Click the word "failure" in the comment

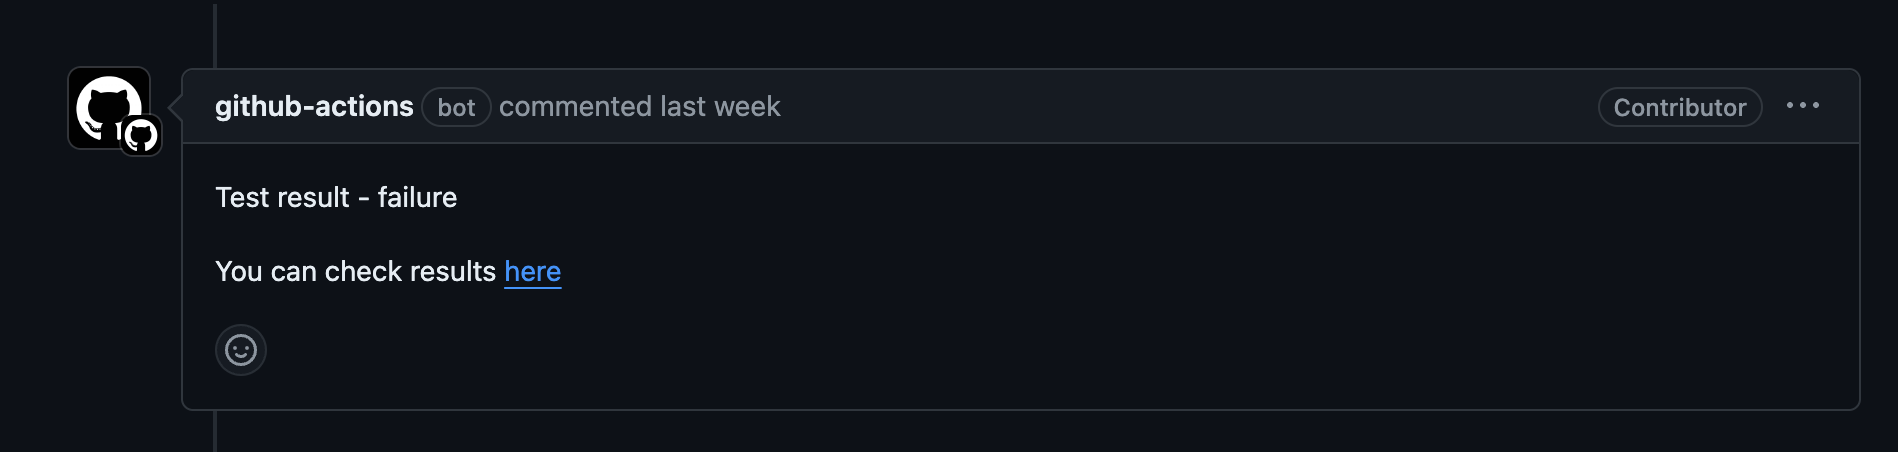pos(417,198)
